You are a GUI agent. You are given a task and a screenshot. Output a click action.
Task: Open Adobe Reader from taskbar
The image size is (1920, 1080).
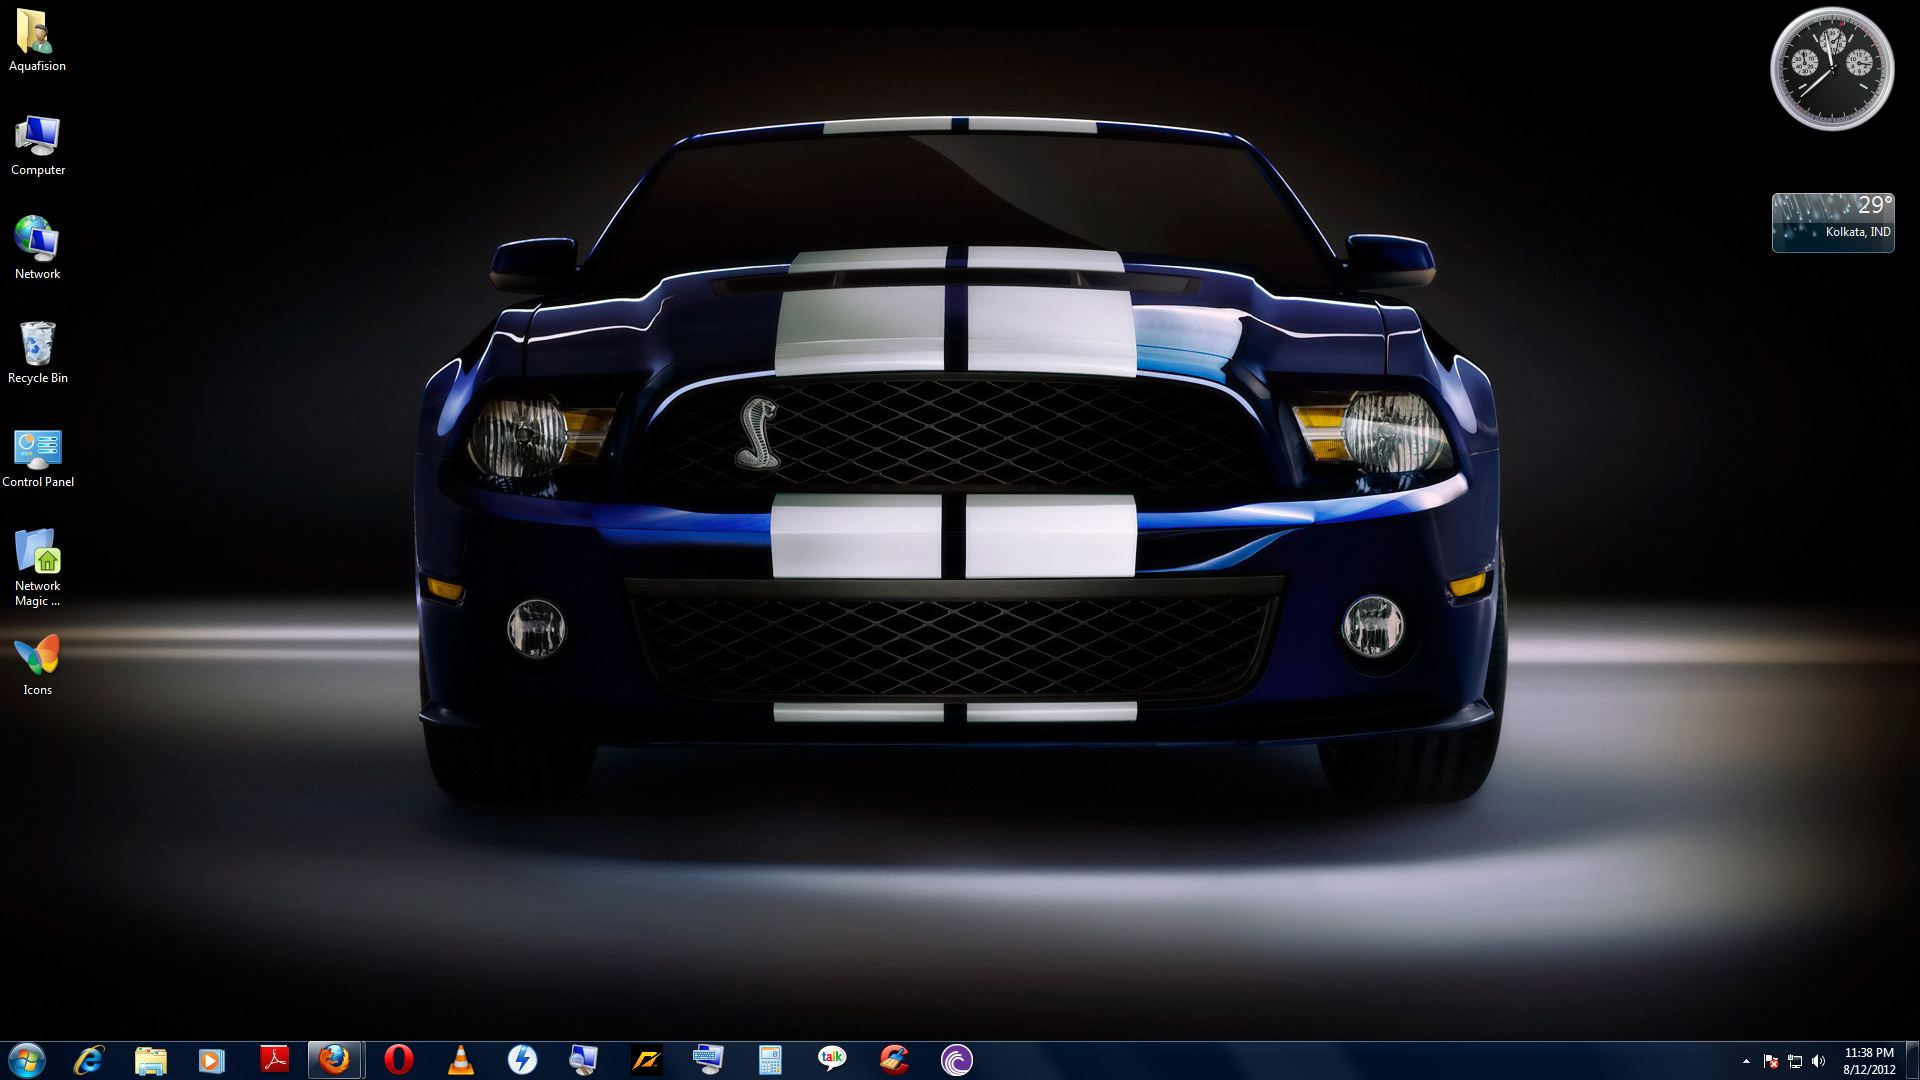point(274,1060)
